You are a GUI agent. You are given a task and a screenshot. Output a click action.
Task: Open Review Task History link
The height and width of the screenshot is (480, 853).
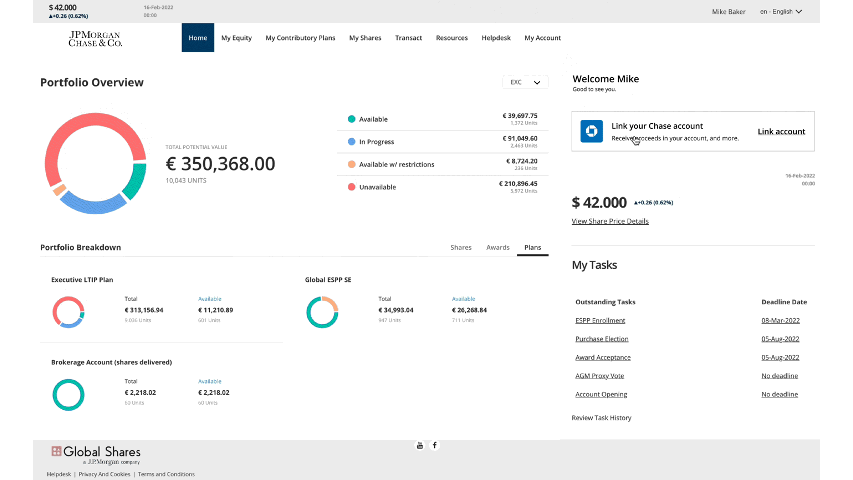click(601, 418)
